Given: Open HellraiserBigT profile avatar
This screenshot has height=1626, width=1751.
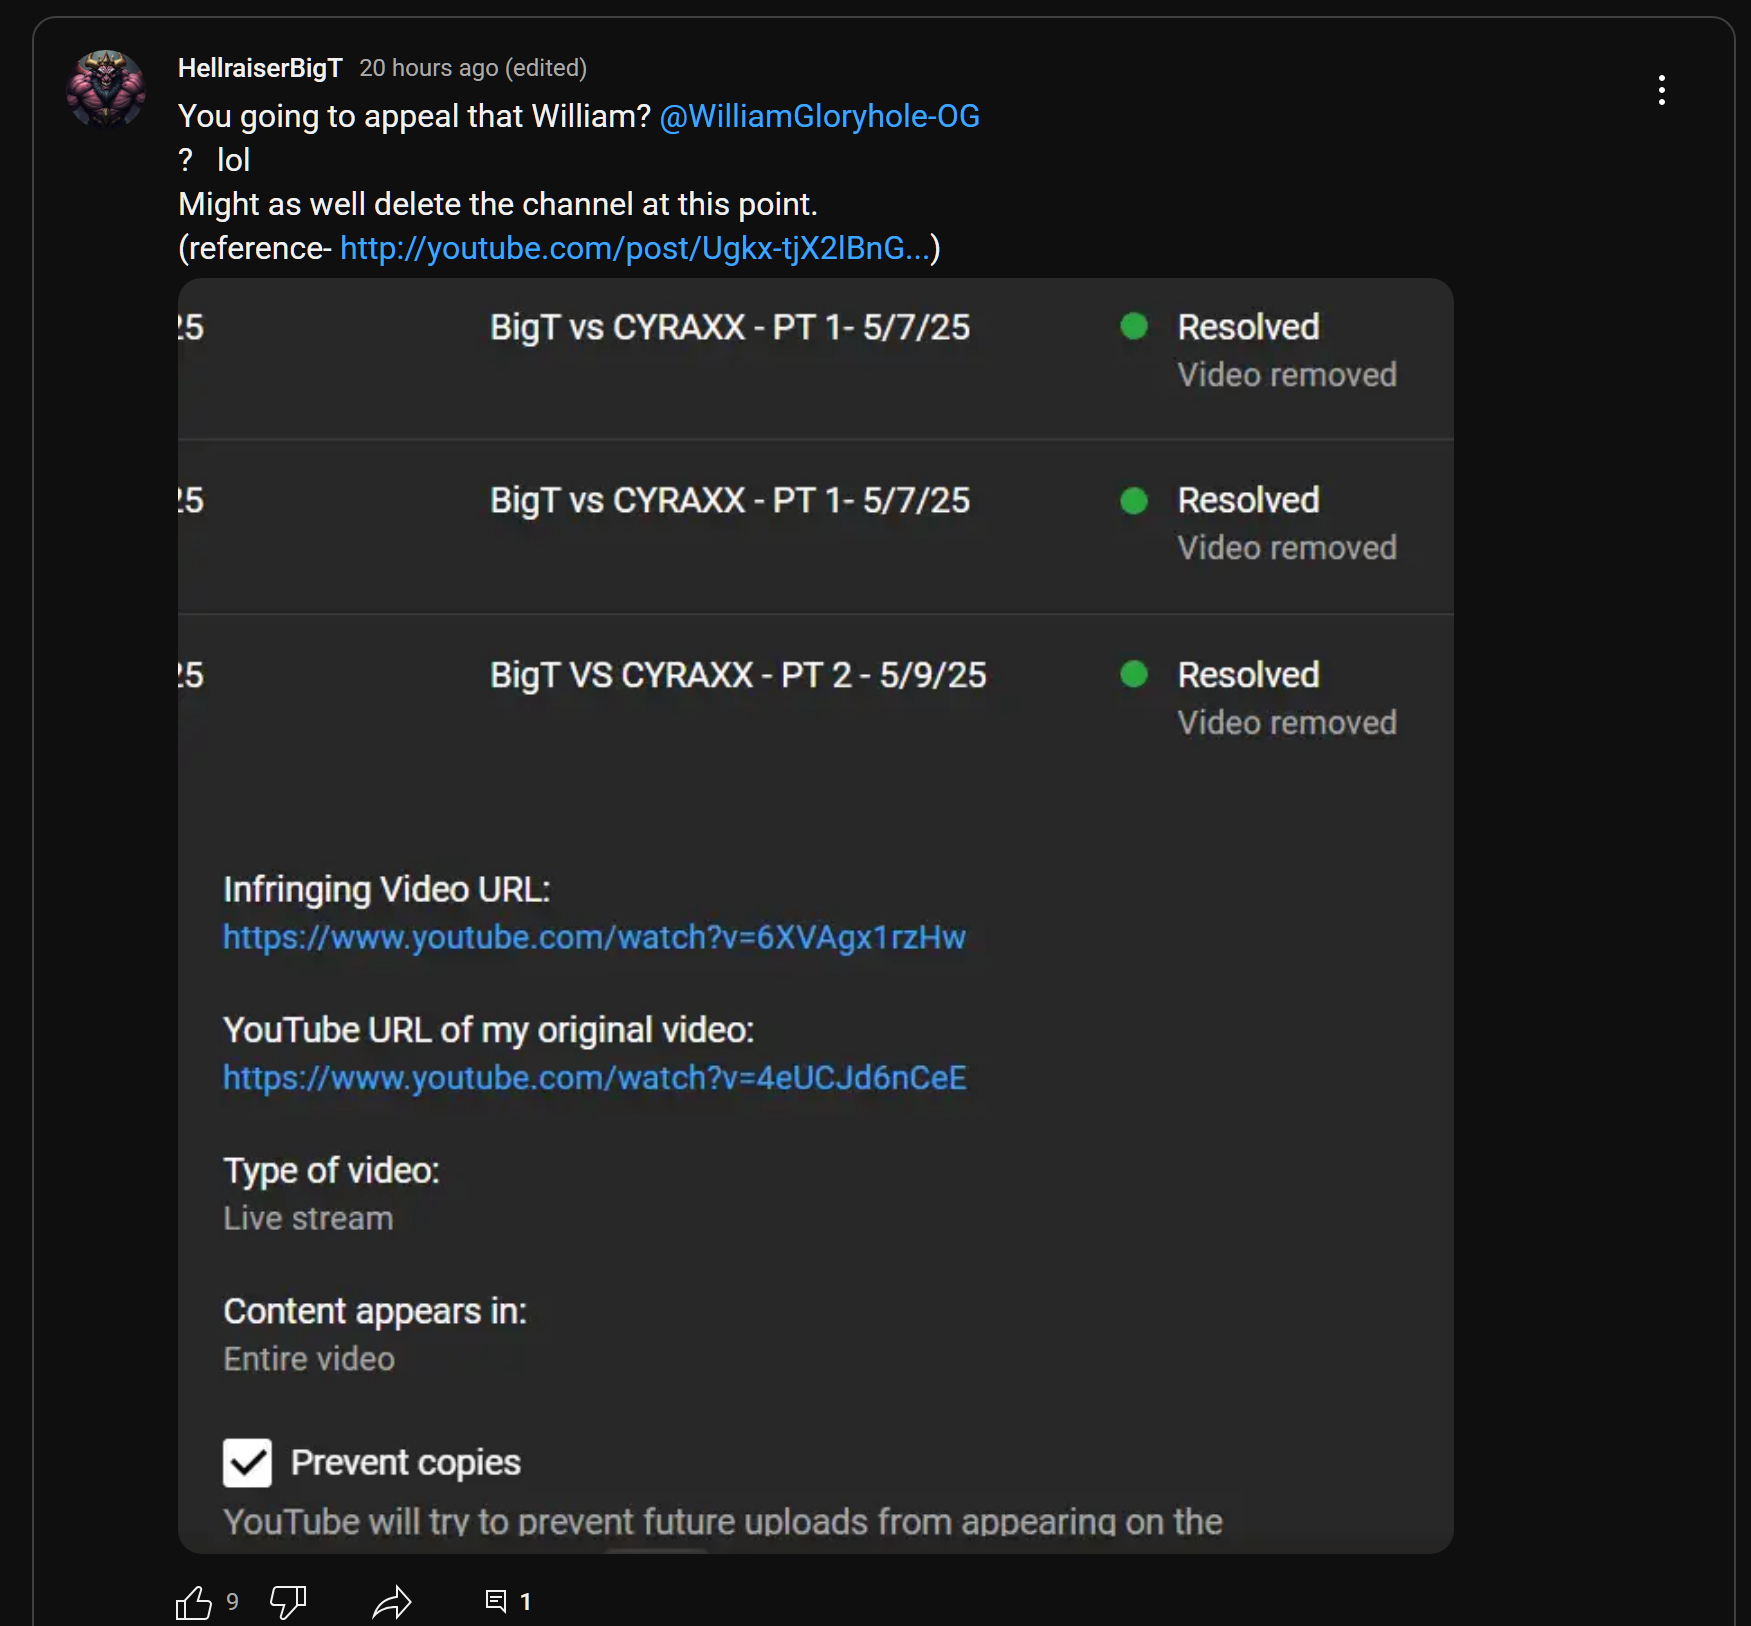Looking at the screenshot, I should (x=106, y=89).
